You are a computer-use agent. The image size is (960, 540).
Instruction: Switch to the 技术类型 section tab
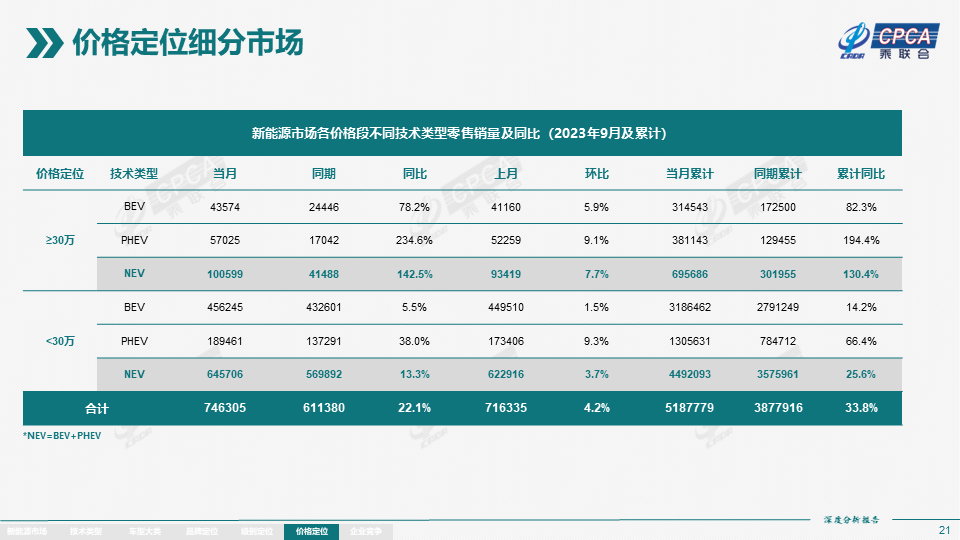click(86, 532)
